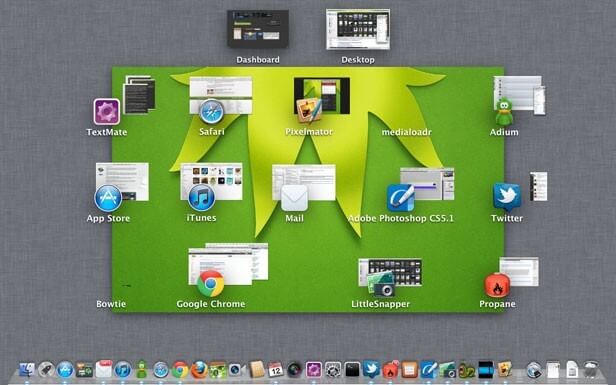Screen dimensions: 616x385
Task: Bring TextMate document windows to front
Action: [x=139, y=94]
